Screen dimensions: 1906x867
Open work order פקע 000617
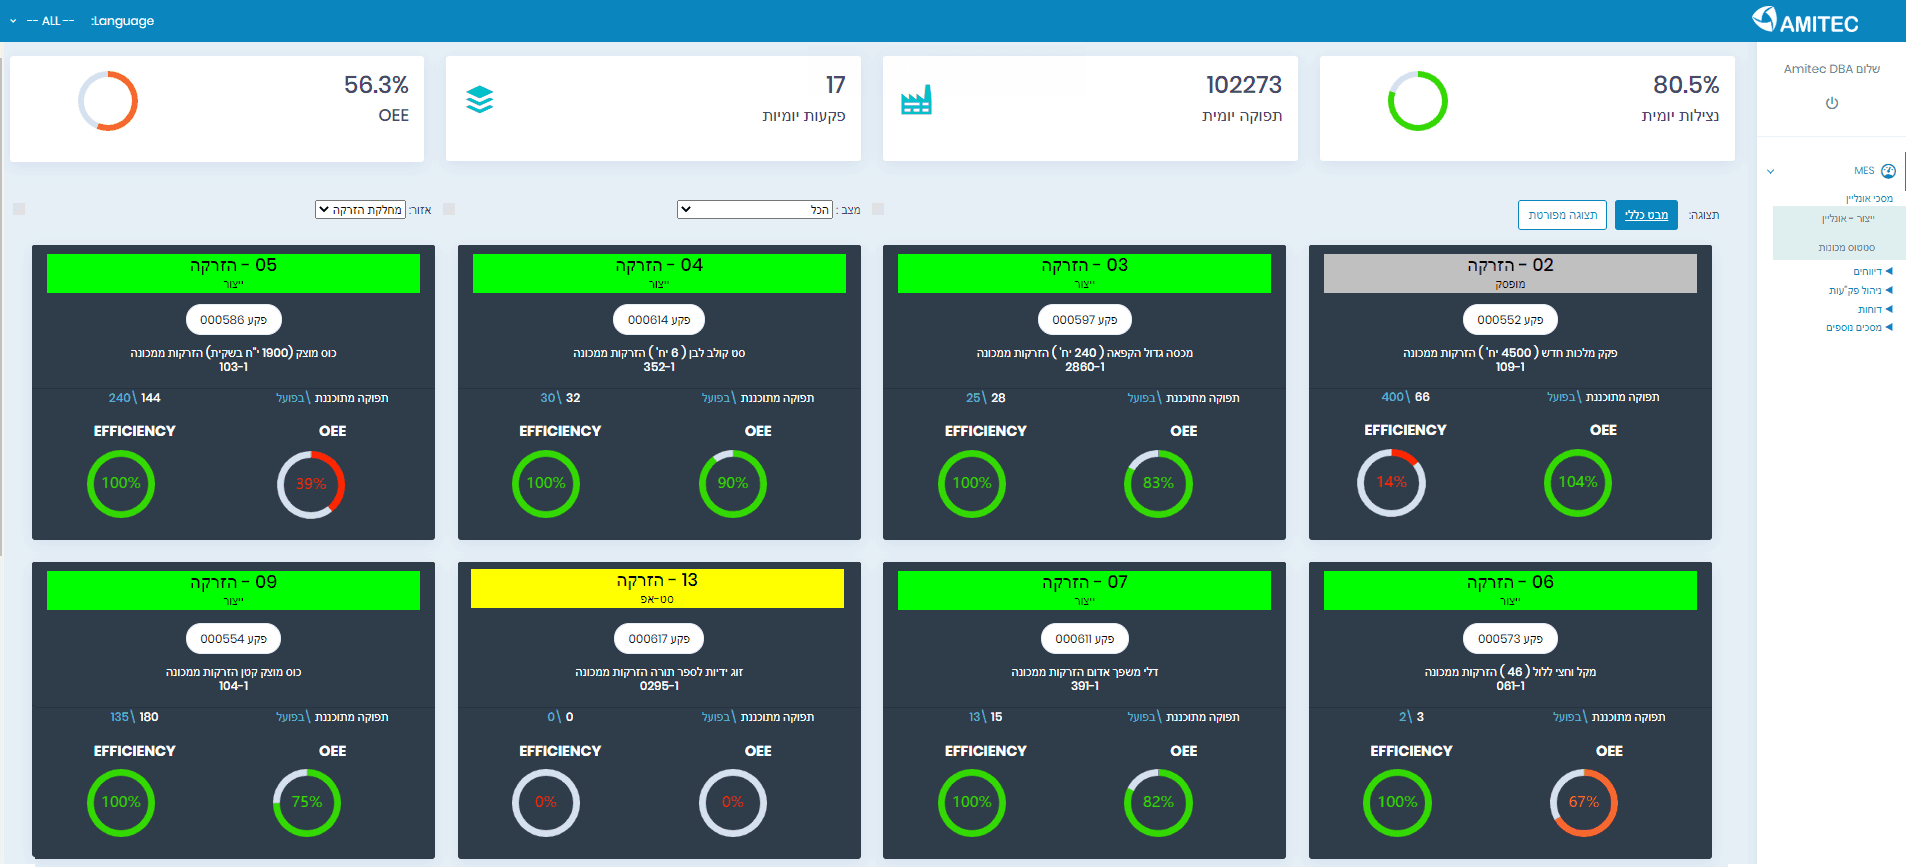pyautogui.click(x=659, y=639)
